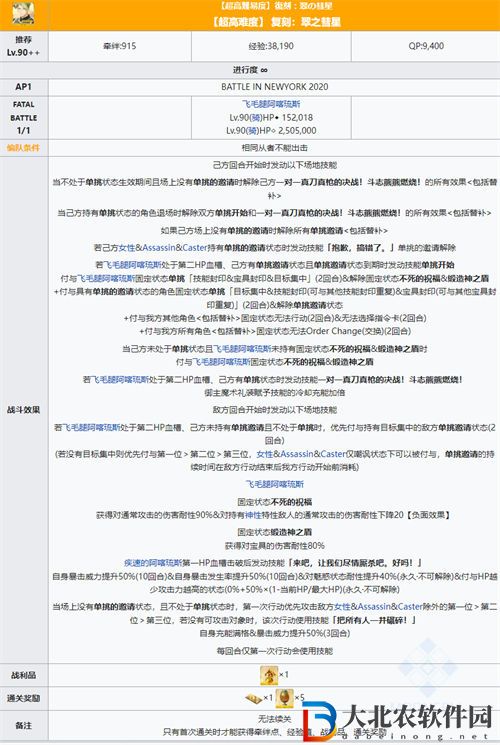Open 飞毛腿阿喀琉斯 link before 固定状态单挑「技能封印
The image size is (500, 745).
106,278
